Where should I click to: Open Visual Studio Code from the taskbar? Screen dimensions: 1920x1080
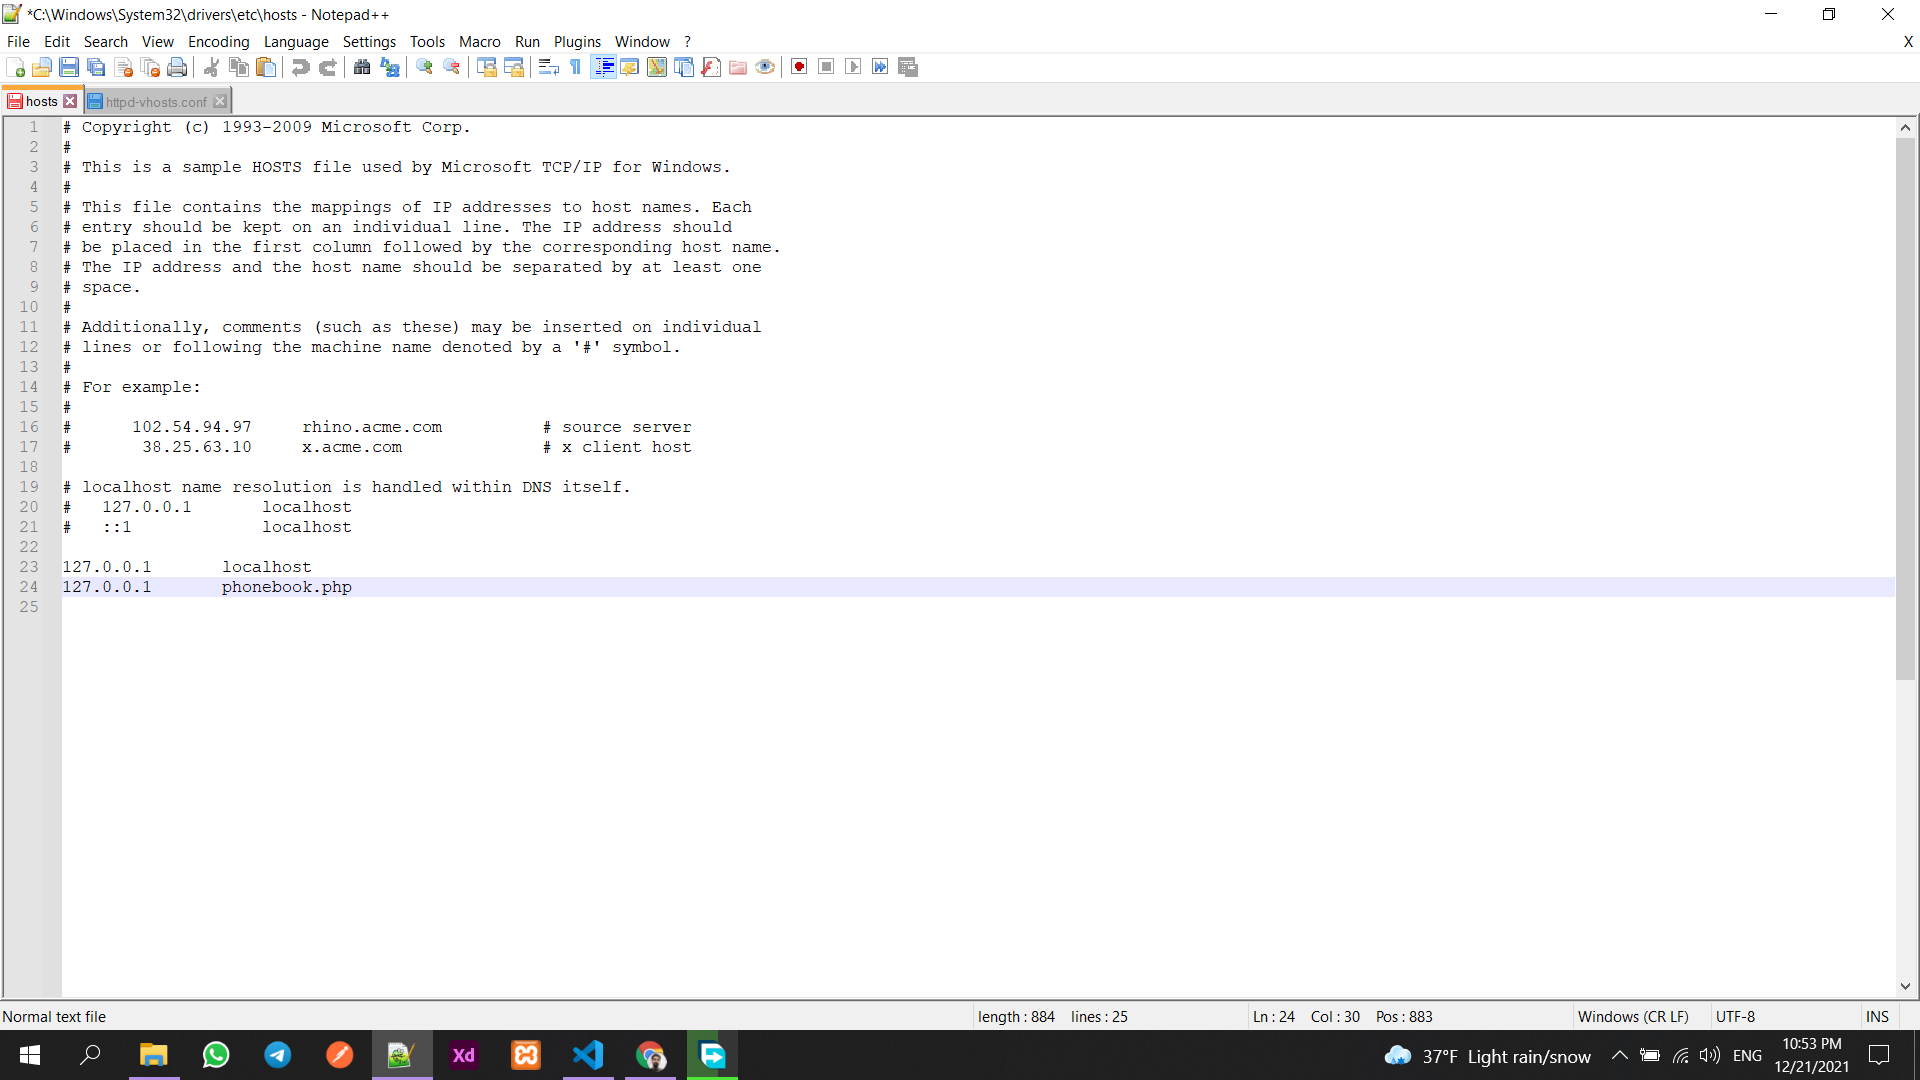click(x=588, y=1055)
